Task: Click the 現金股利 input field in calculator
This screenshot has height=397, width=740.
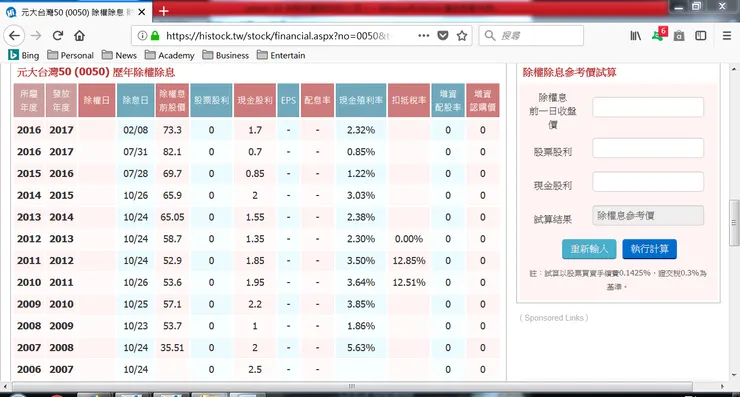Action: click(648, 182)
